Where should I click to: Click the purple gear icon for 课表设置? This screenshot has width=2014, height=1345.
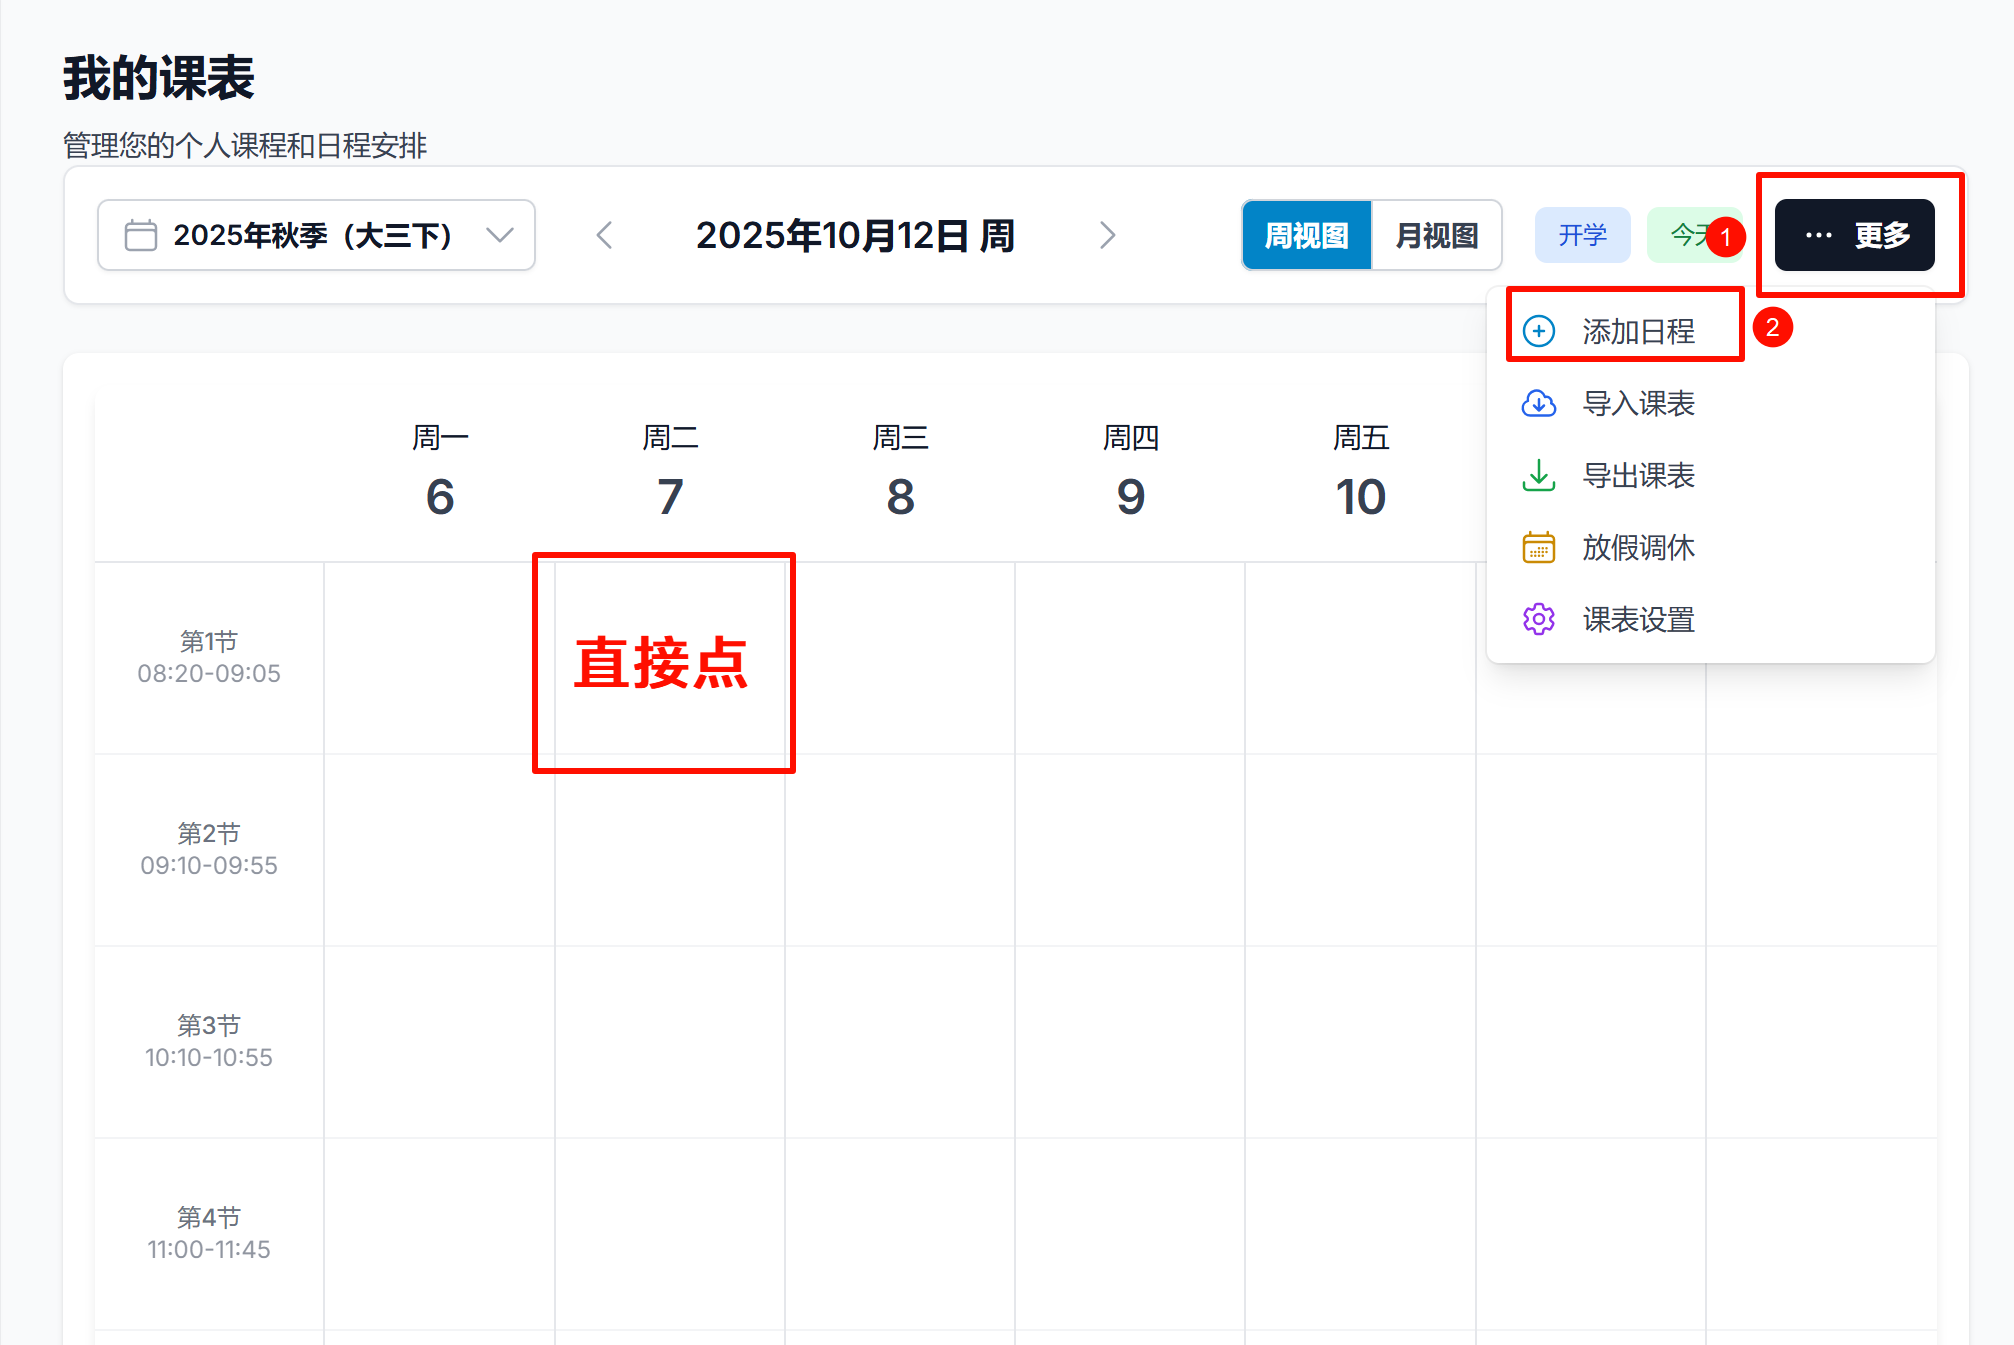(1538, 619)
